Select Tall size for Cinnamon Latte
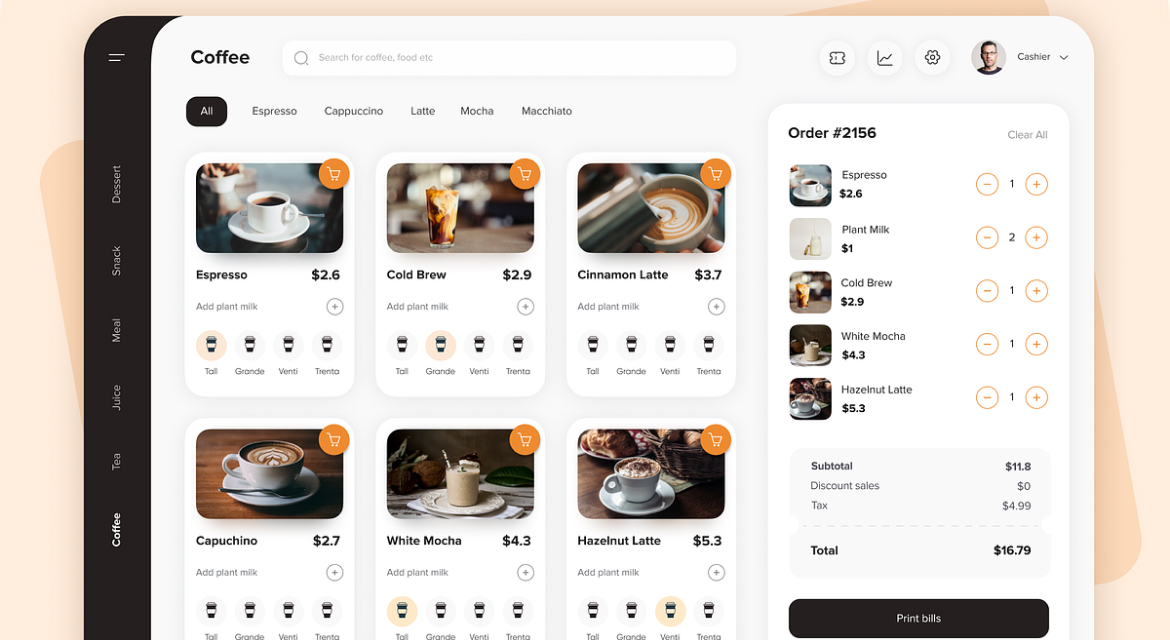This screenshot has width=1170, height=640. (593, 345)
